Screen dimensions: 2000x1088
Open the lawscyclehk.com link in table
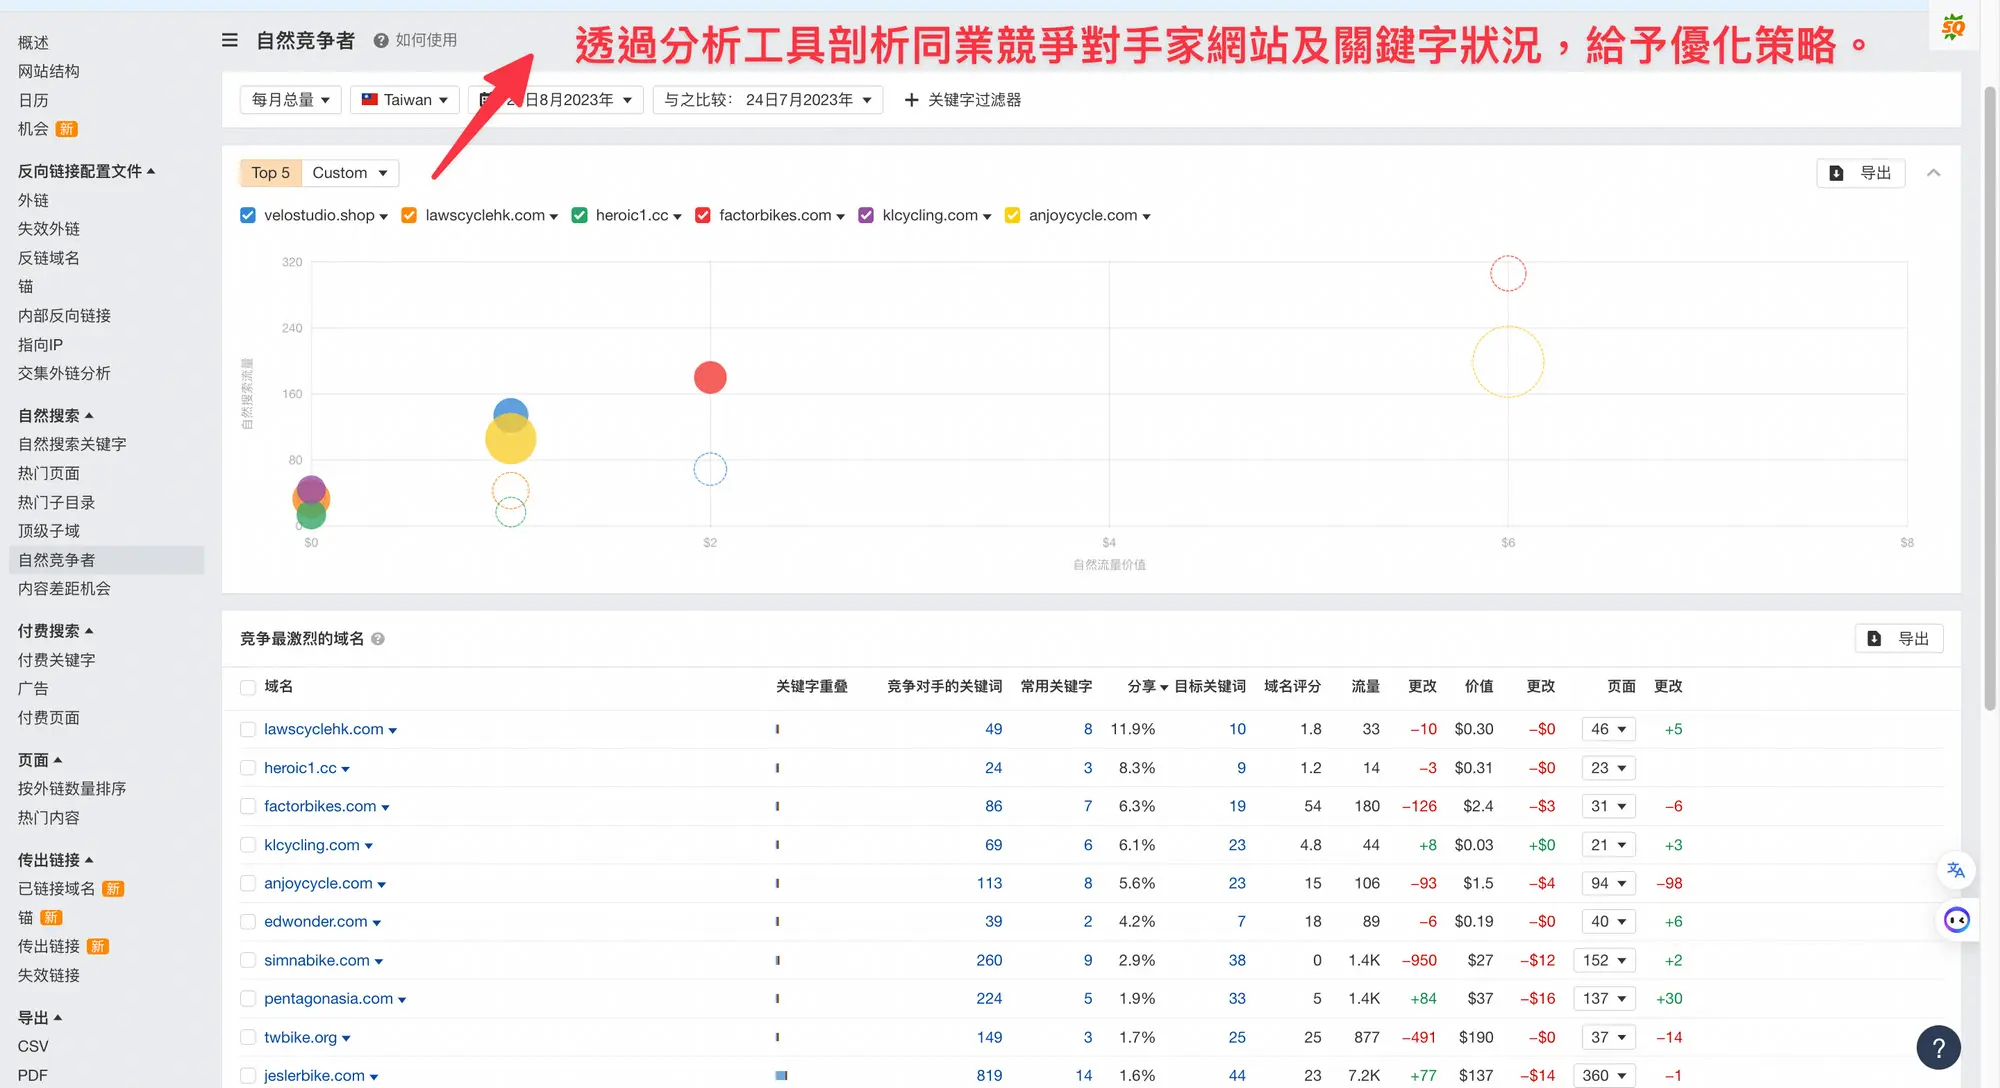coord(323,730)
